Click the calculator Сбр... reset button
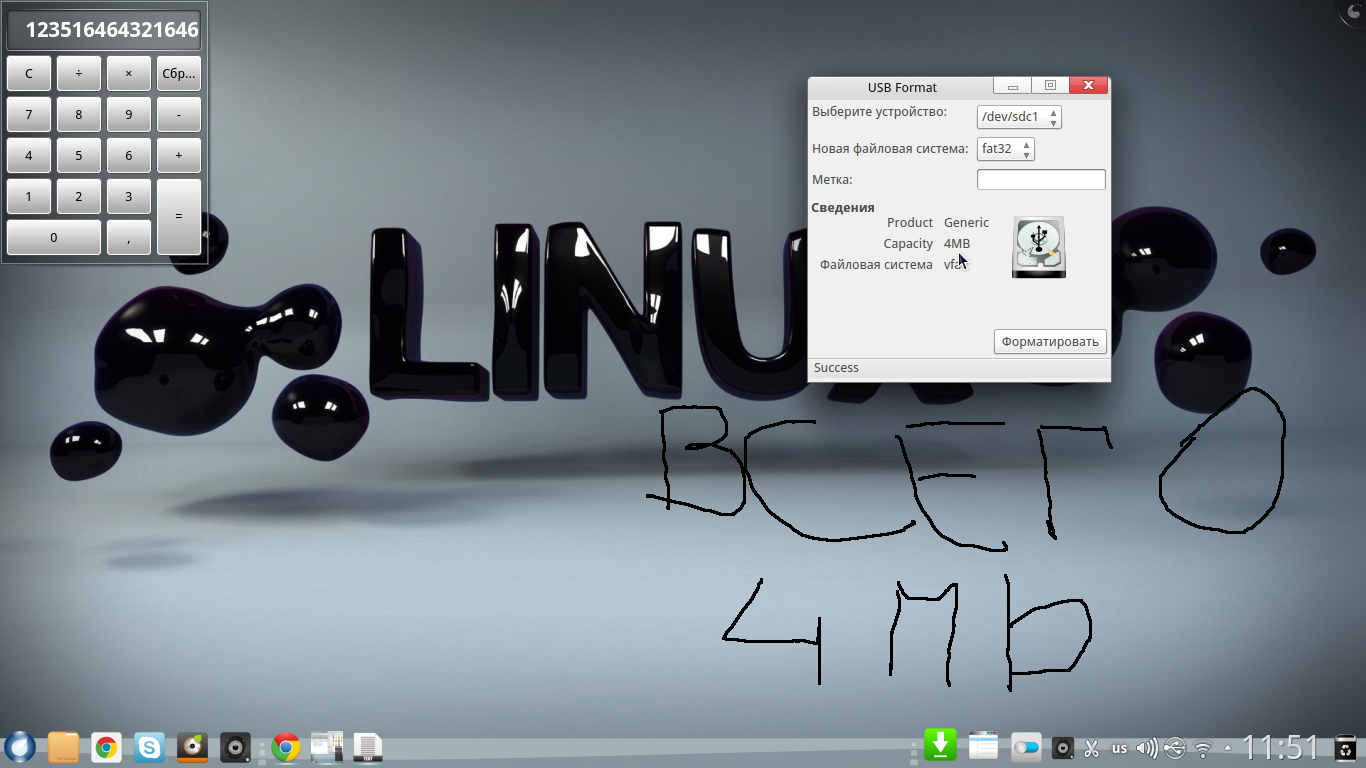1366x768 pixels. tap(179, 73)
